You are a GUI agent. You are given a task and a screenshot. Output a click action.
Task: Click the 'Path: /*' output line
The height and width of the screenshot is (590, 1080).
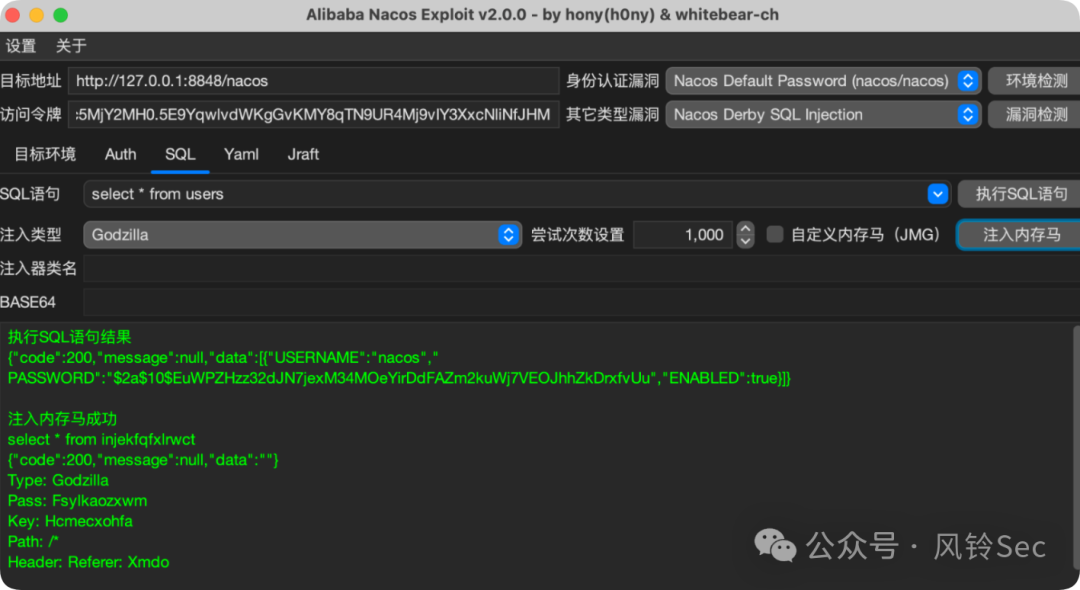pos(33,542)
